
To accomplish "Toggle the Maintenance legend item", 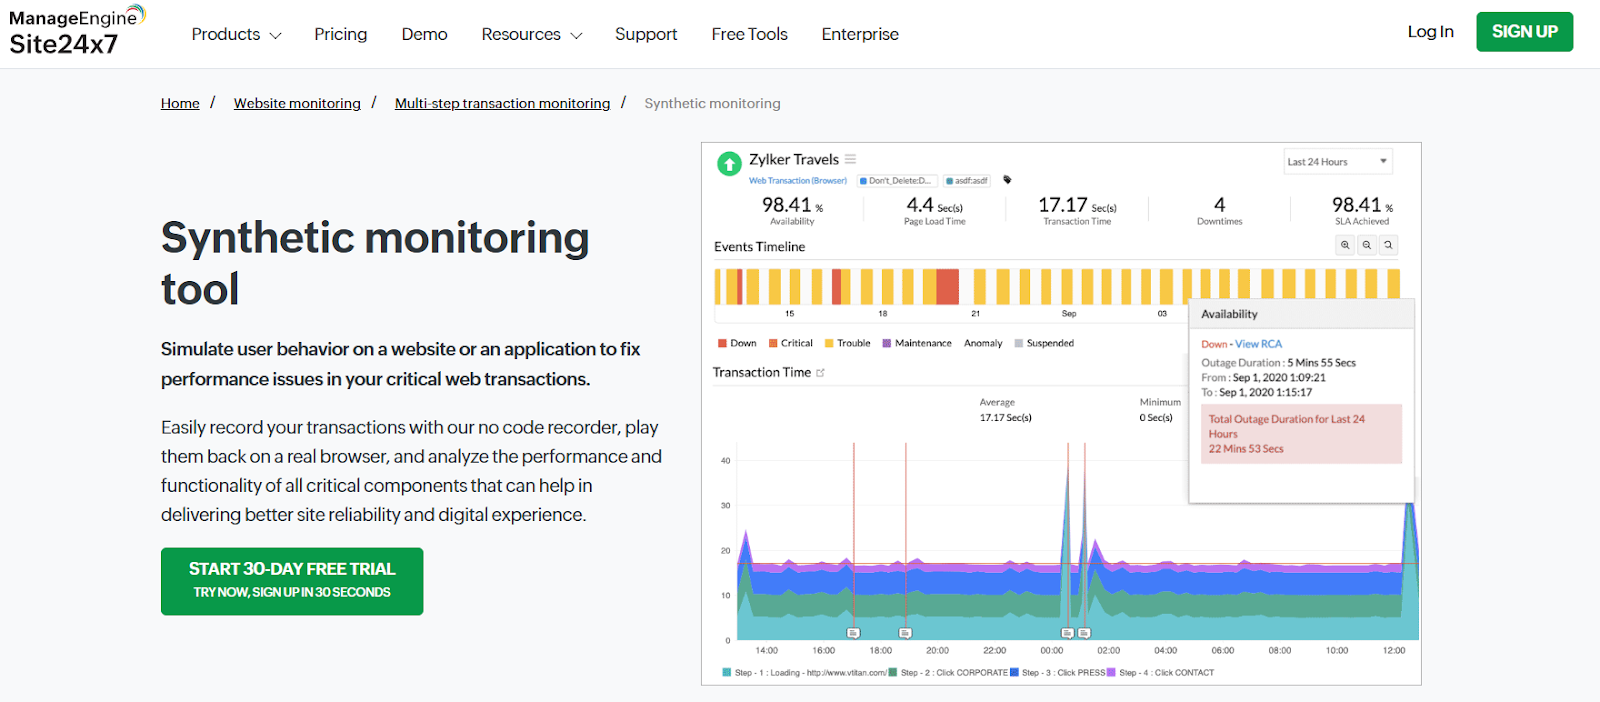I will (x=917, y=343).
